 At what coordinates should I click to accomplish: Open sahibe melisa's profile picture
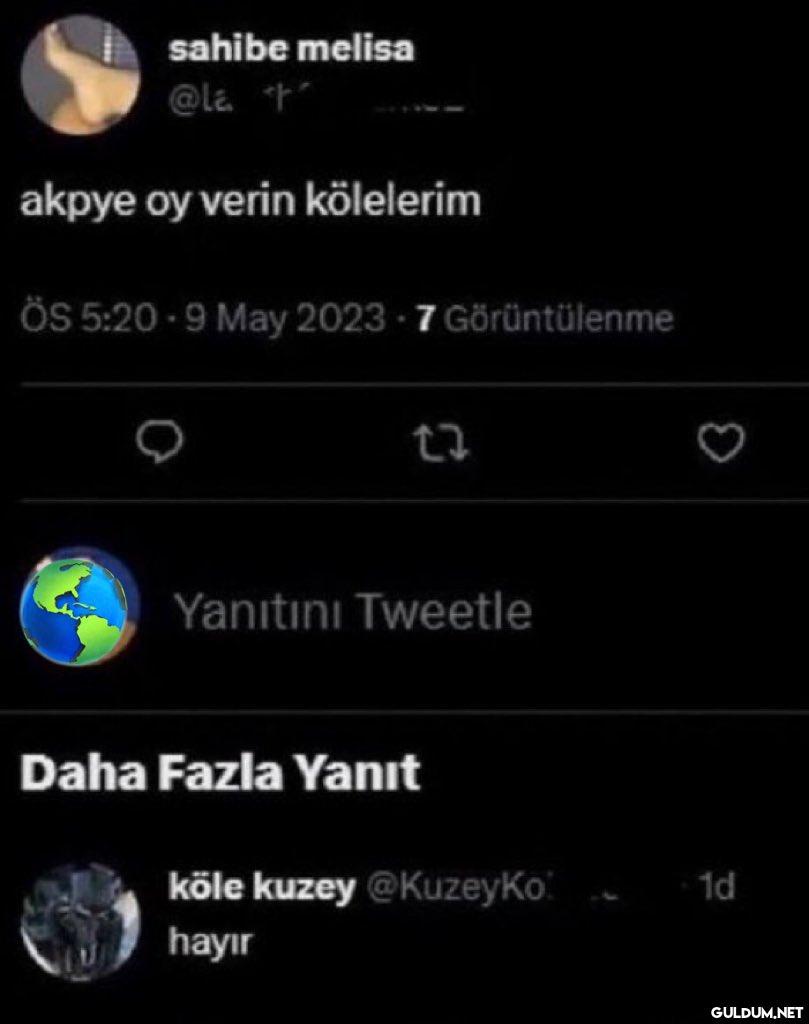pyautogui.click(x=80, y=74)
